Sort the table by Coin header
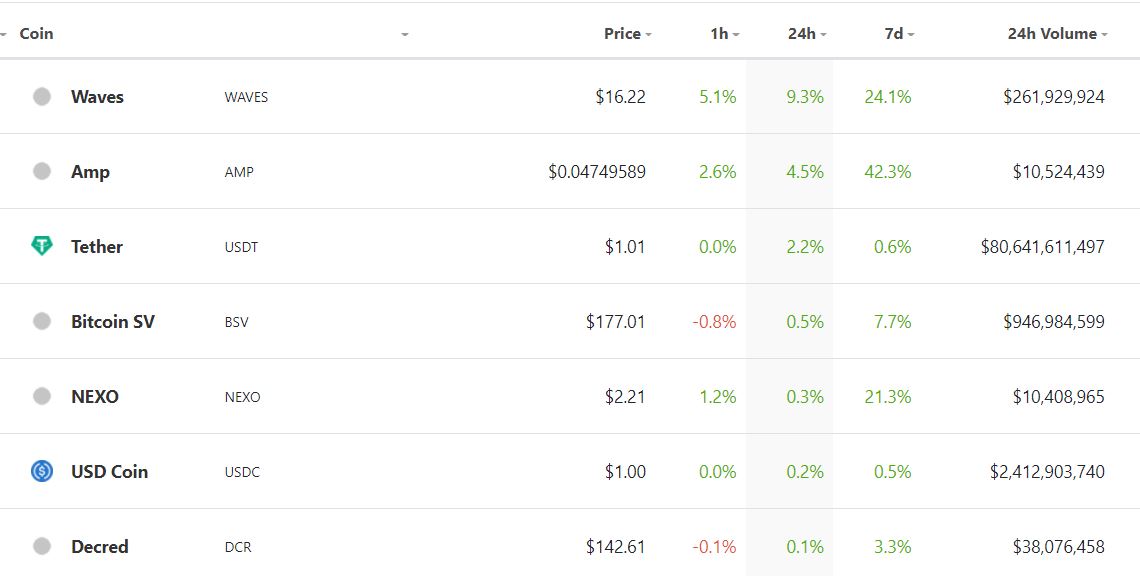This screenshot has height=576, width=1140. (36, 33)
